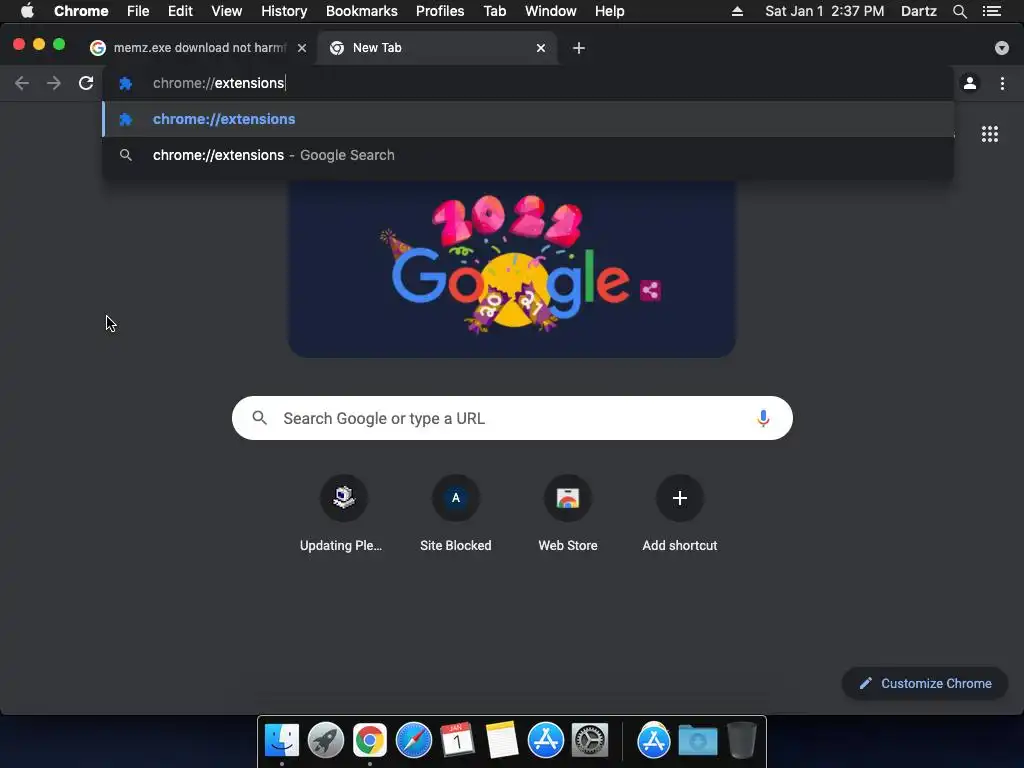Select the New Tab tab

tap(437, 48)
